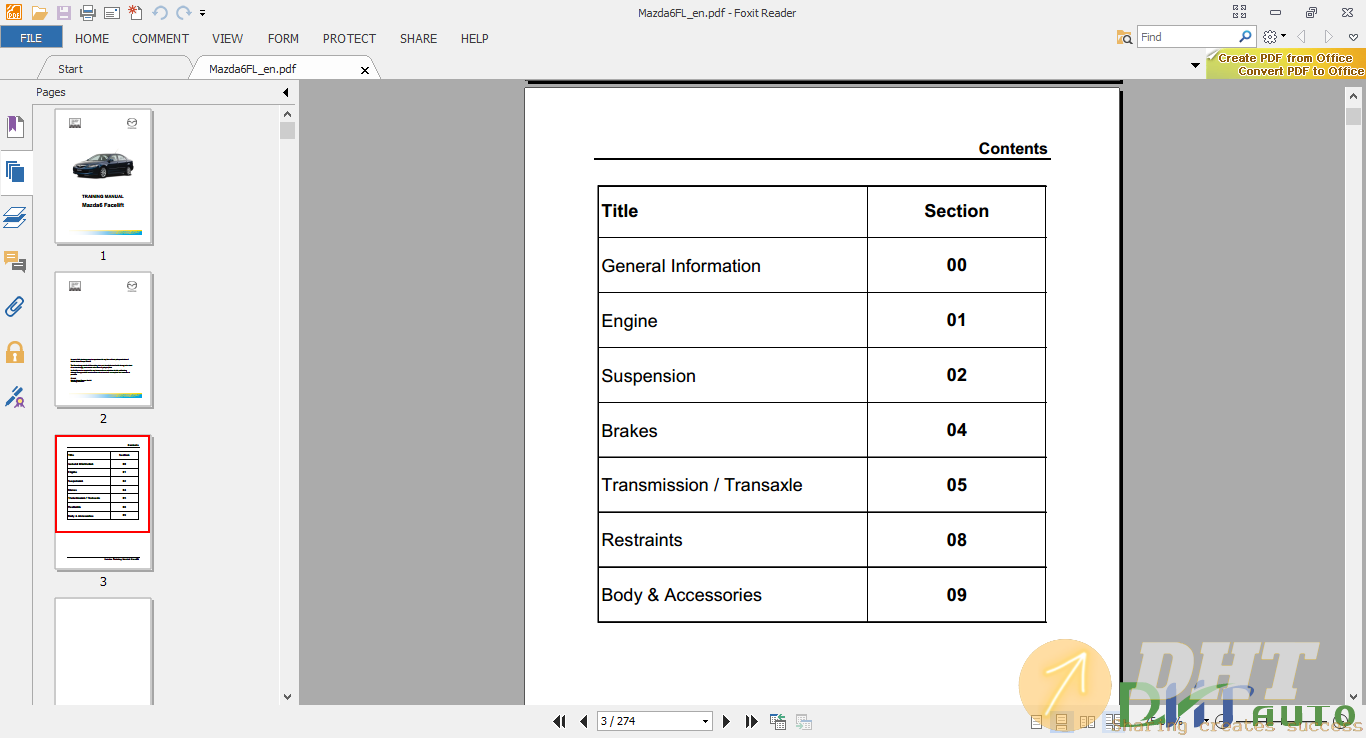
Task: Open the Attachments paperclip panel
Action: pyautogui.click(x=15, y=307)
